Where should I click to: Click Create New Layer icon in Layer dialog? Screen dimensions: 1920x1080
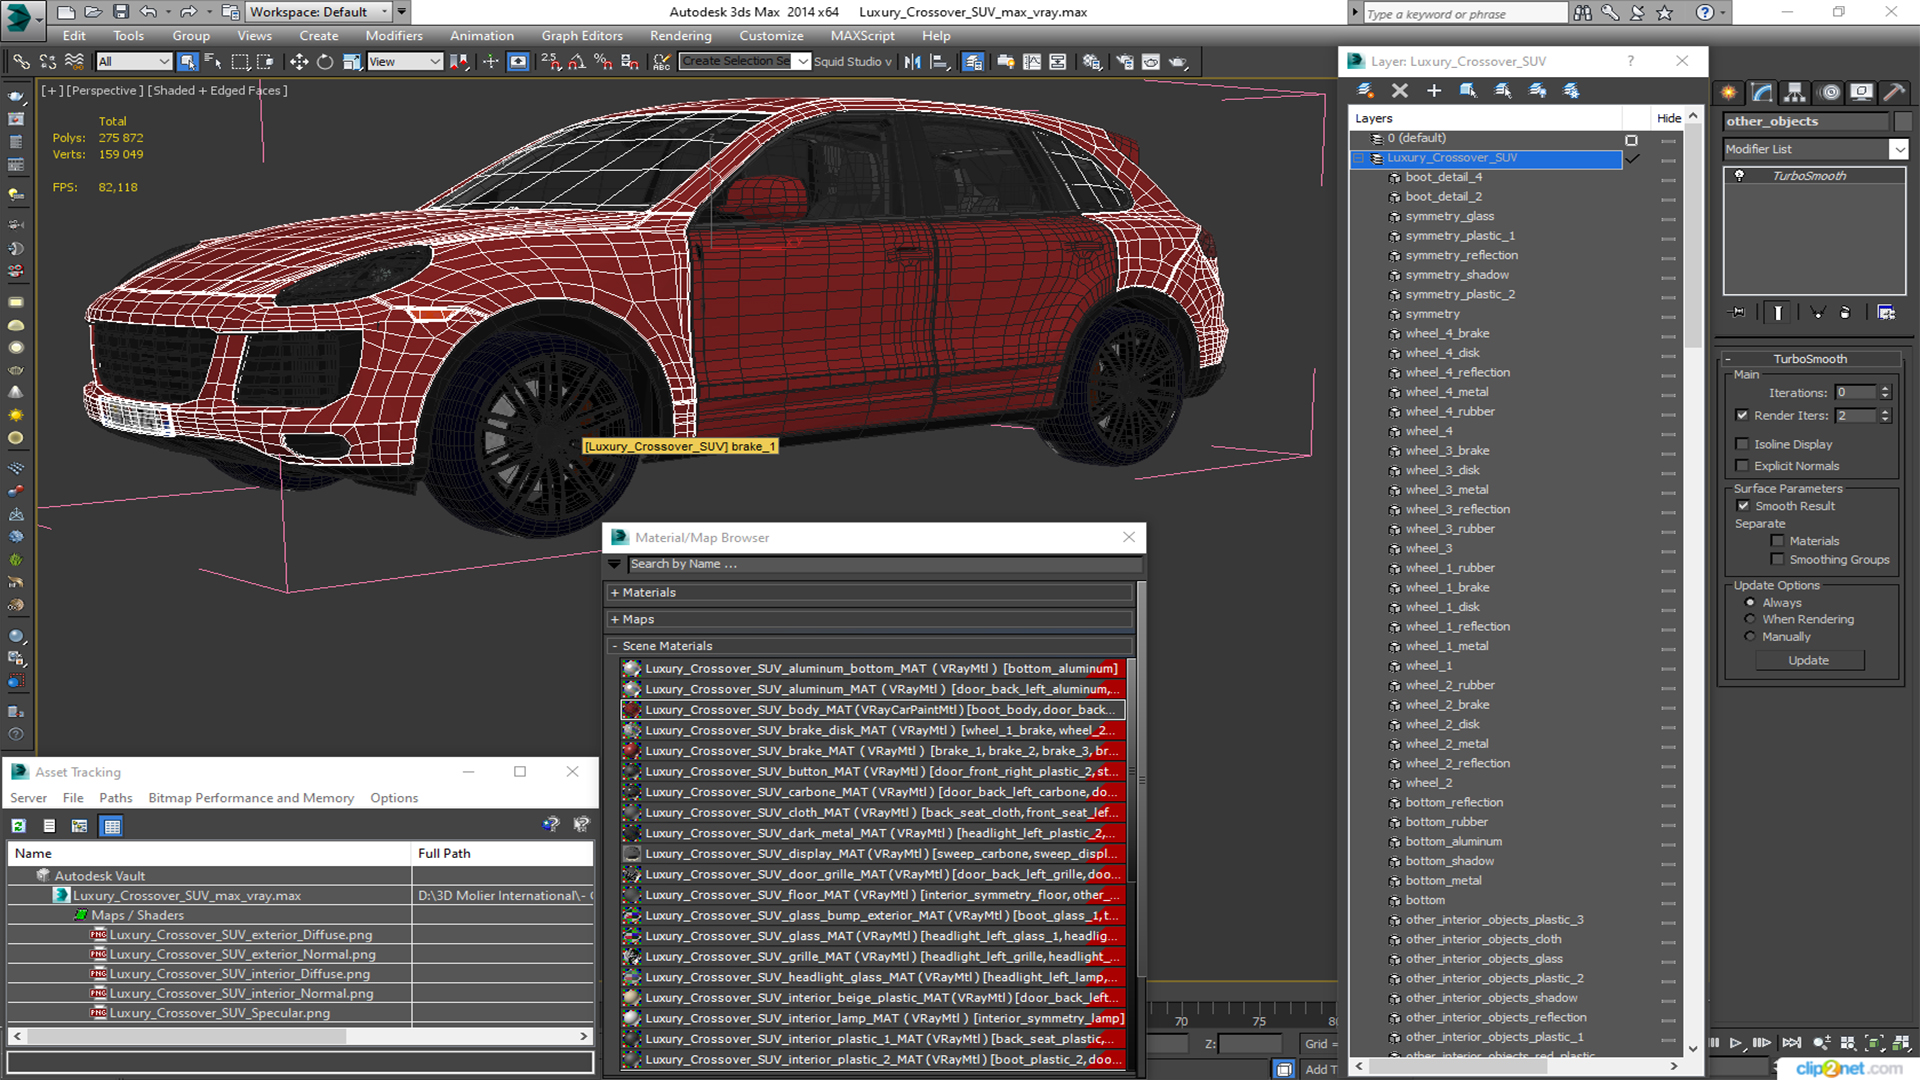1365,91
